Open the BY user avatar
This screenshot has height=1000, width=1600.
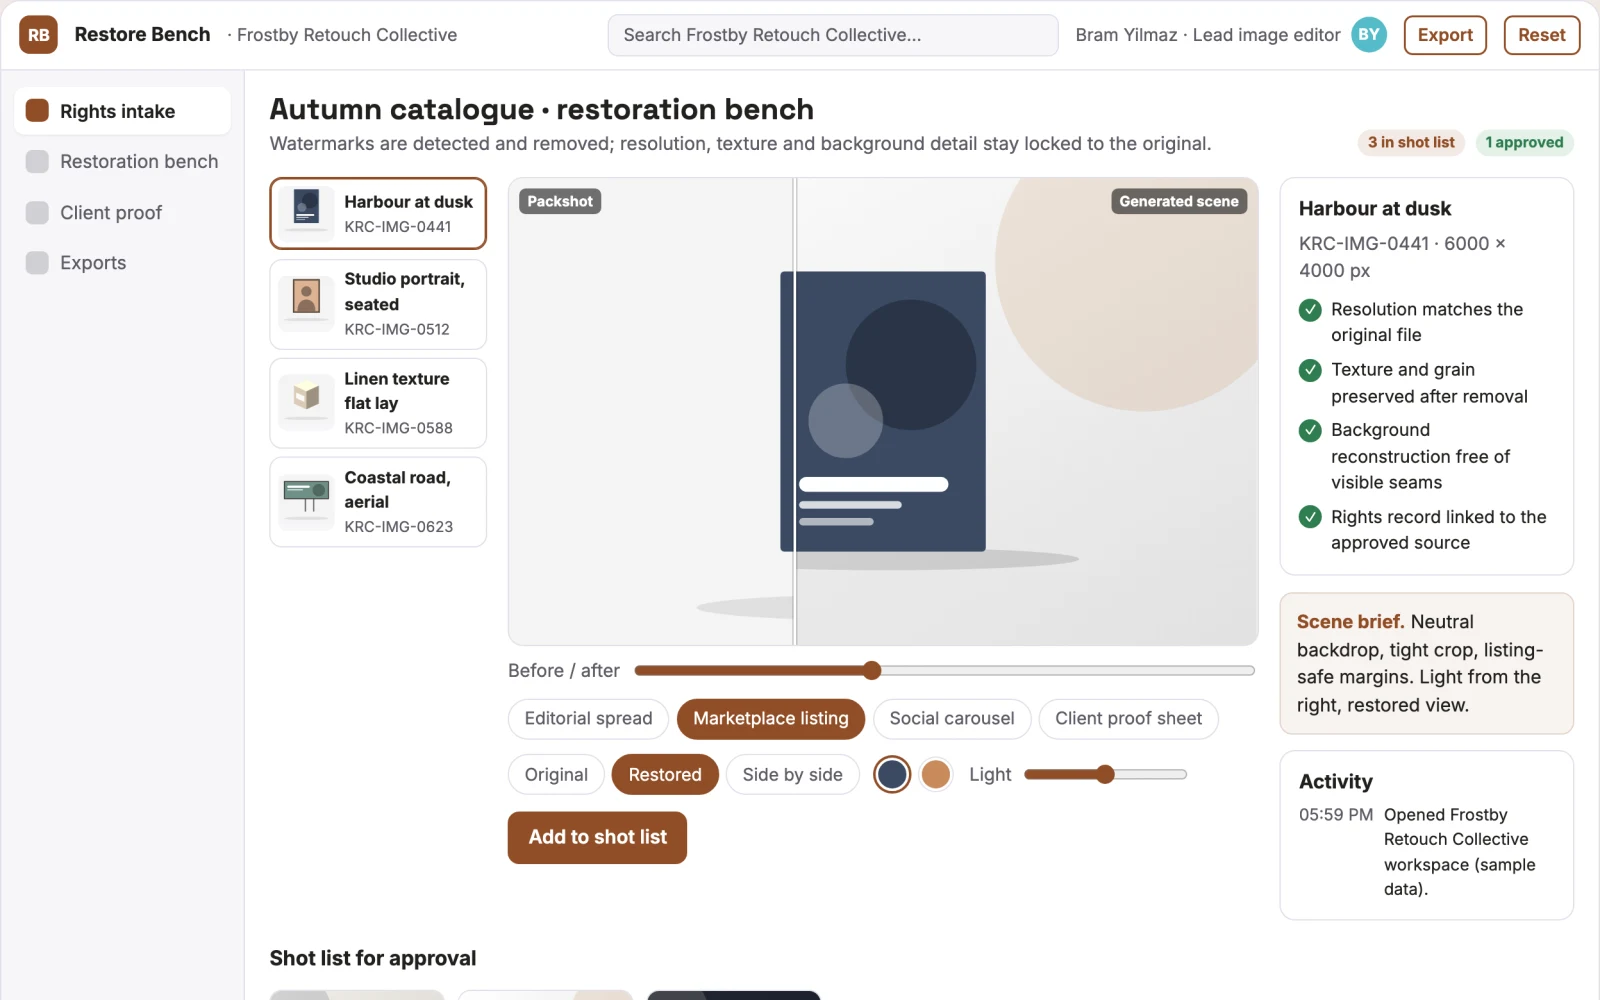click(x=1369, y=35)
